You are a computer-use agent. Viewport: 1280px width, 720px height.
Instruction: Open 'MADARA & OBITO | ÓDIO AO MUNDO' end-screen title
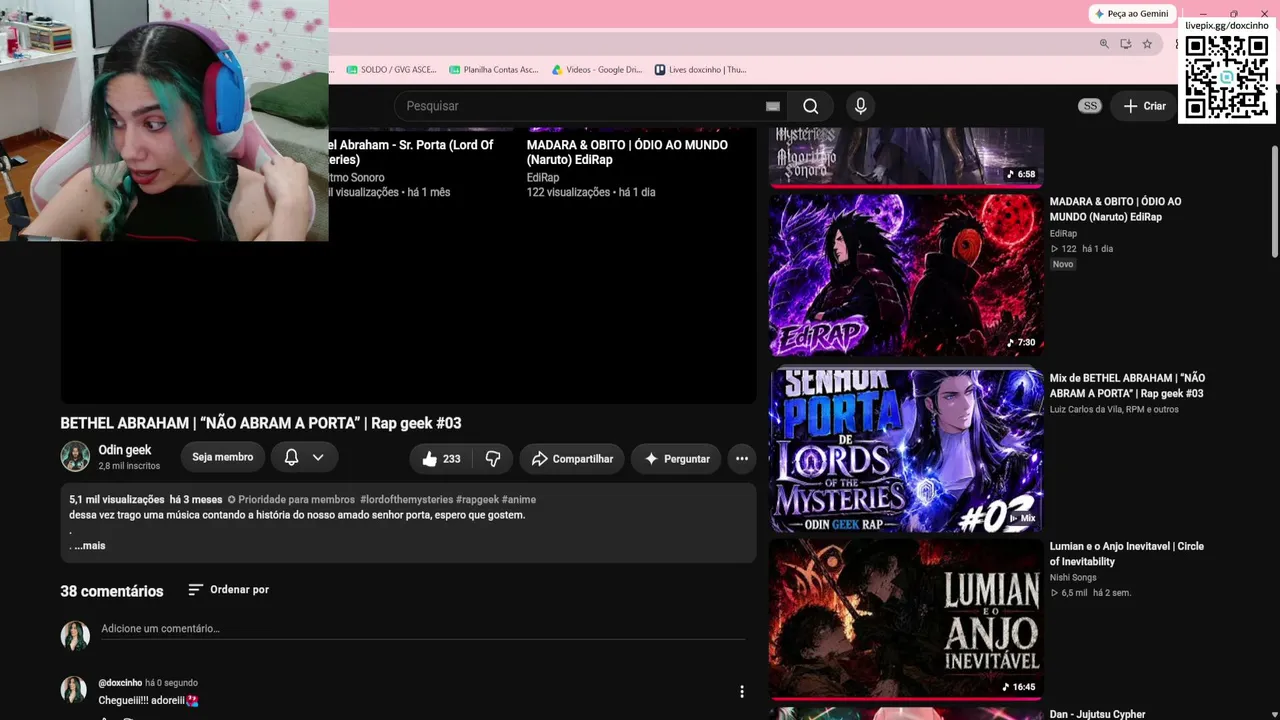click(x=627, y=152)
